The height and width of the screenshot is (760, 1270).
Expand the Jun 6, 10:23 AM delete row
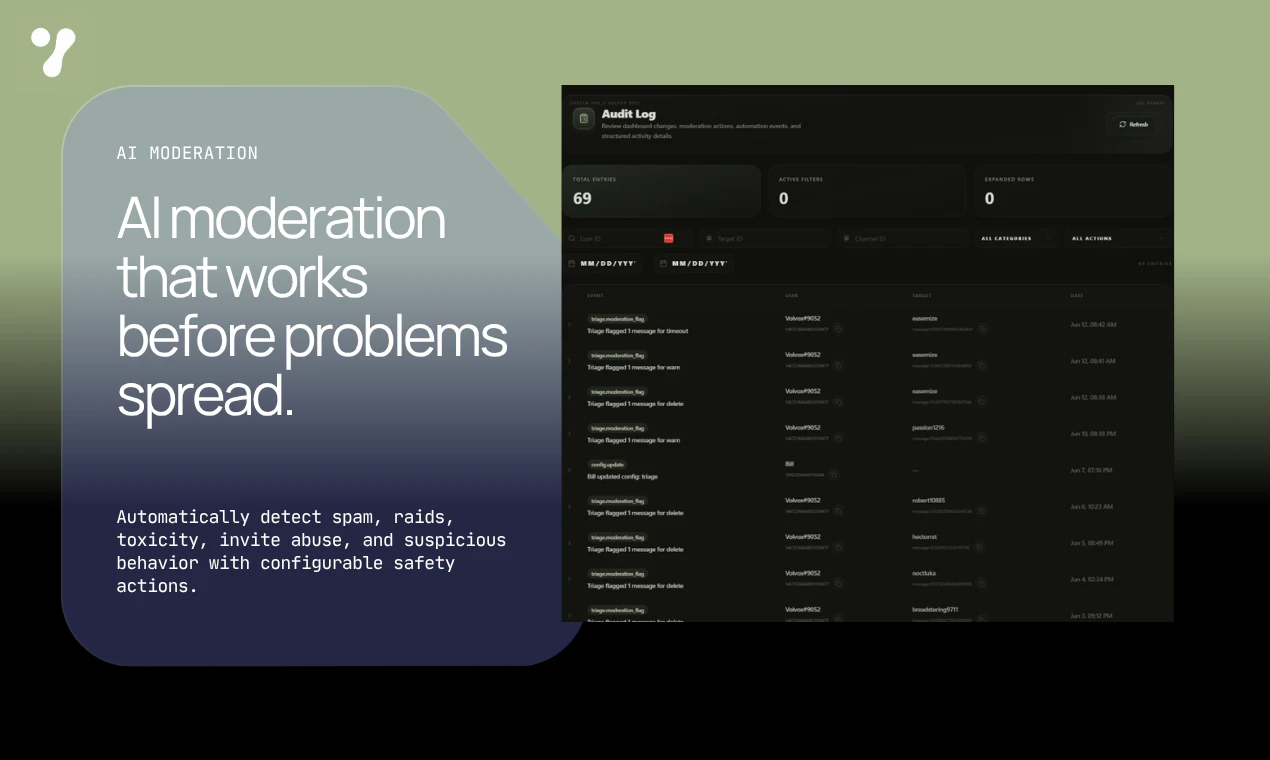tap(570, 507)
